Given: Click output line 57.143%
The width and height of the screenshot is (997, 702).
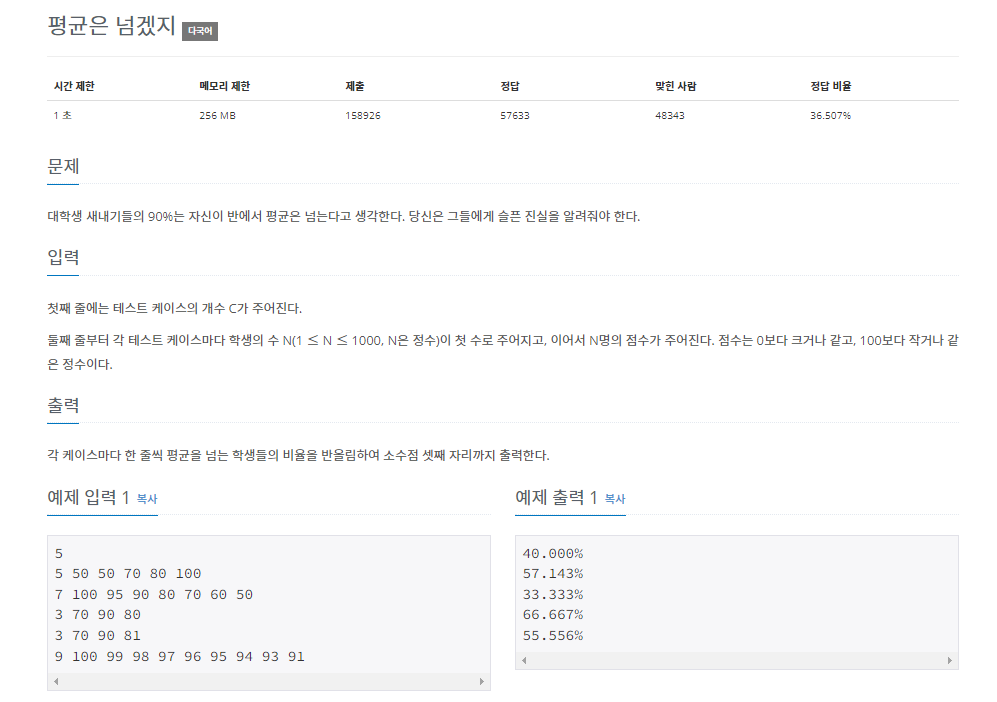Looking at the screenshot, I should click(553, 574).
